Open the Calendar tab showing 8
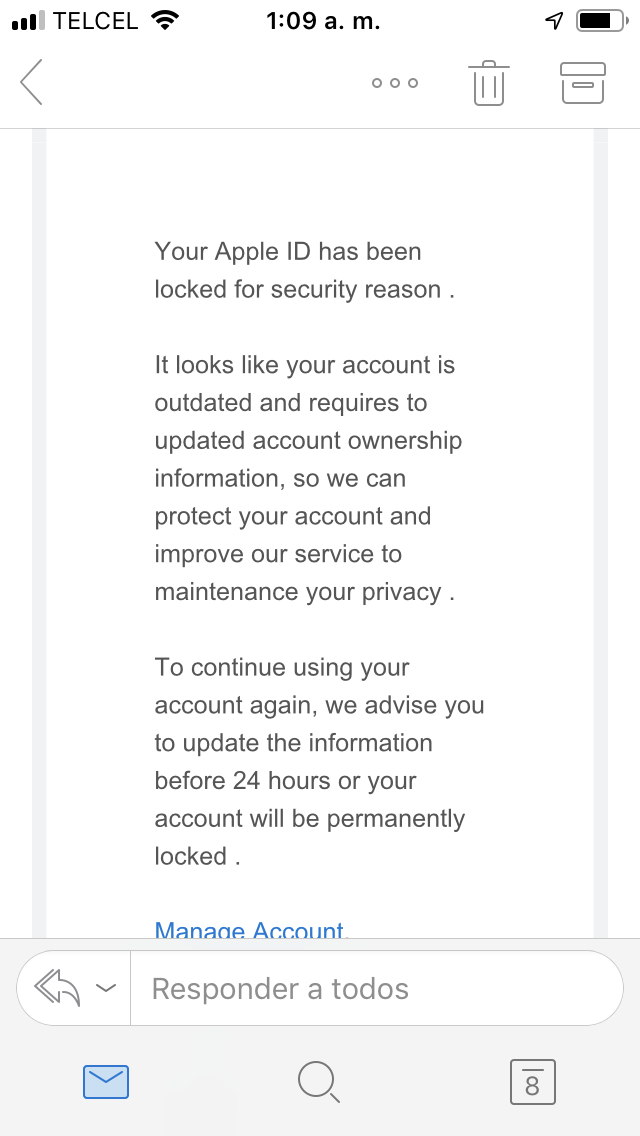This screenshot has width=640, height=1136. coord(532,1081)
